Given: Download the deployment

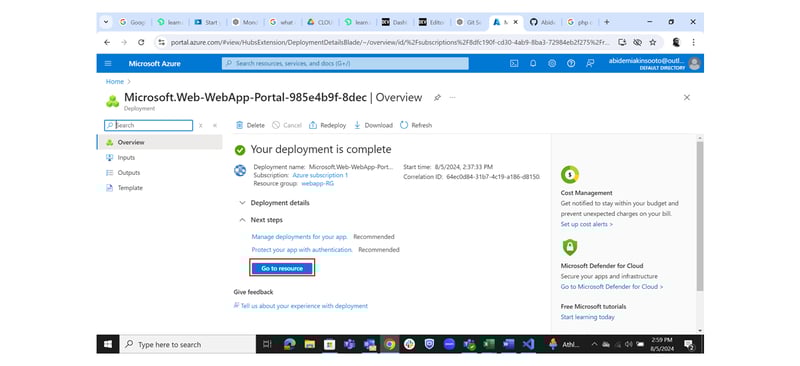Looking at the screenshot, I should coord(373,125).
